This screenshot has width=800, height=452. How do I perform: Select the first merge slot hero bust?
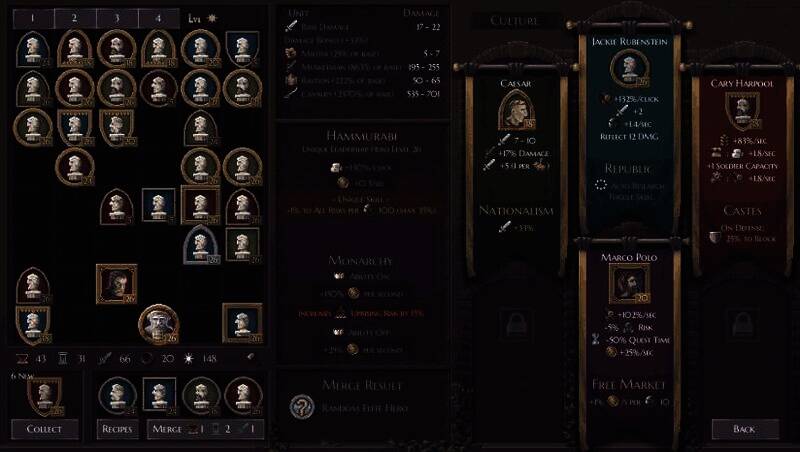coord(117,396)
